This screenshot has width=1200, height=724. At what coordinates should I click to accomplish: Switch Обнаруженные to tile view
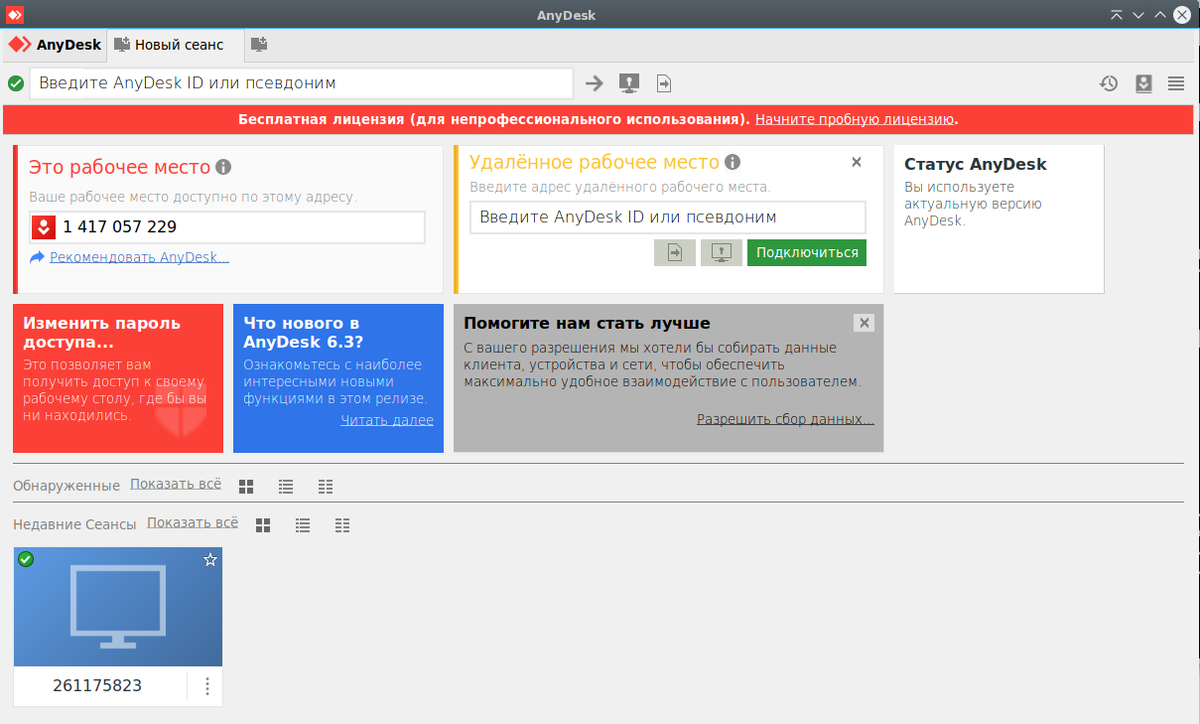click(246, 487)
